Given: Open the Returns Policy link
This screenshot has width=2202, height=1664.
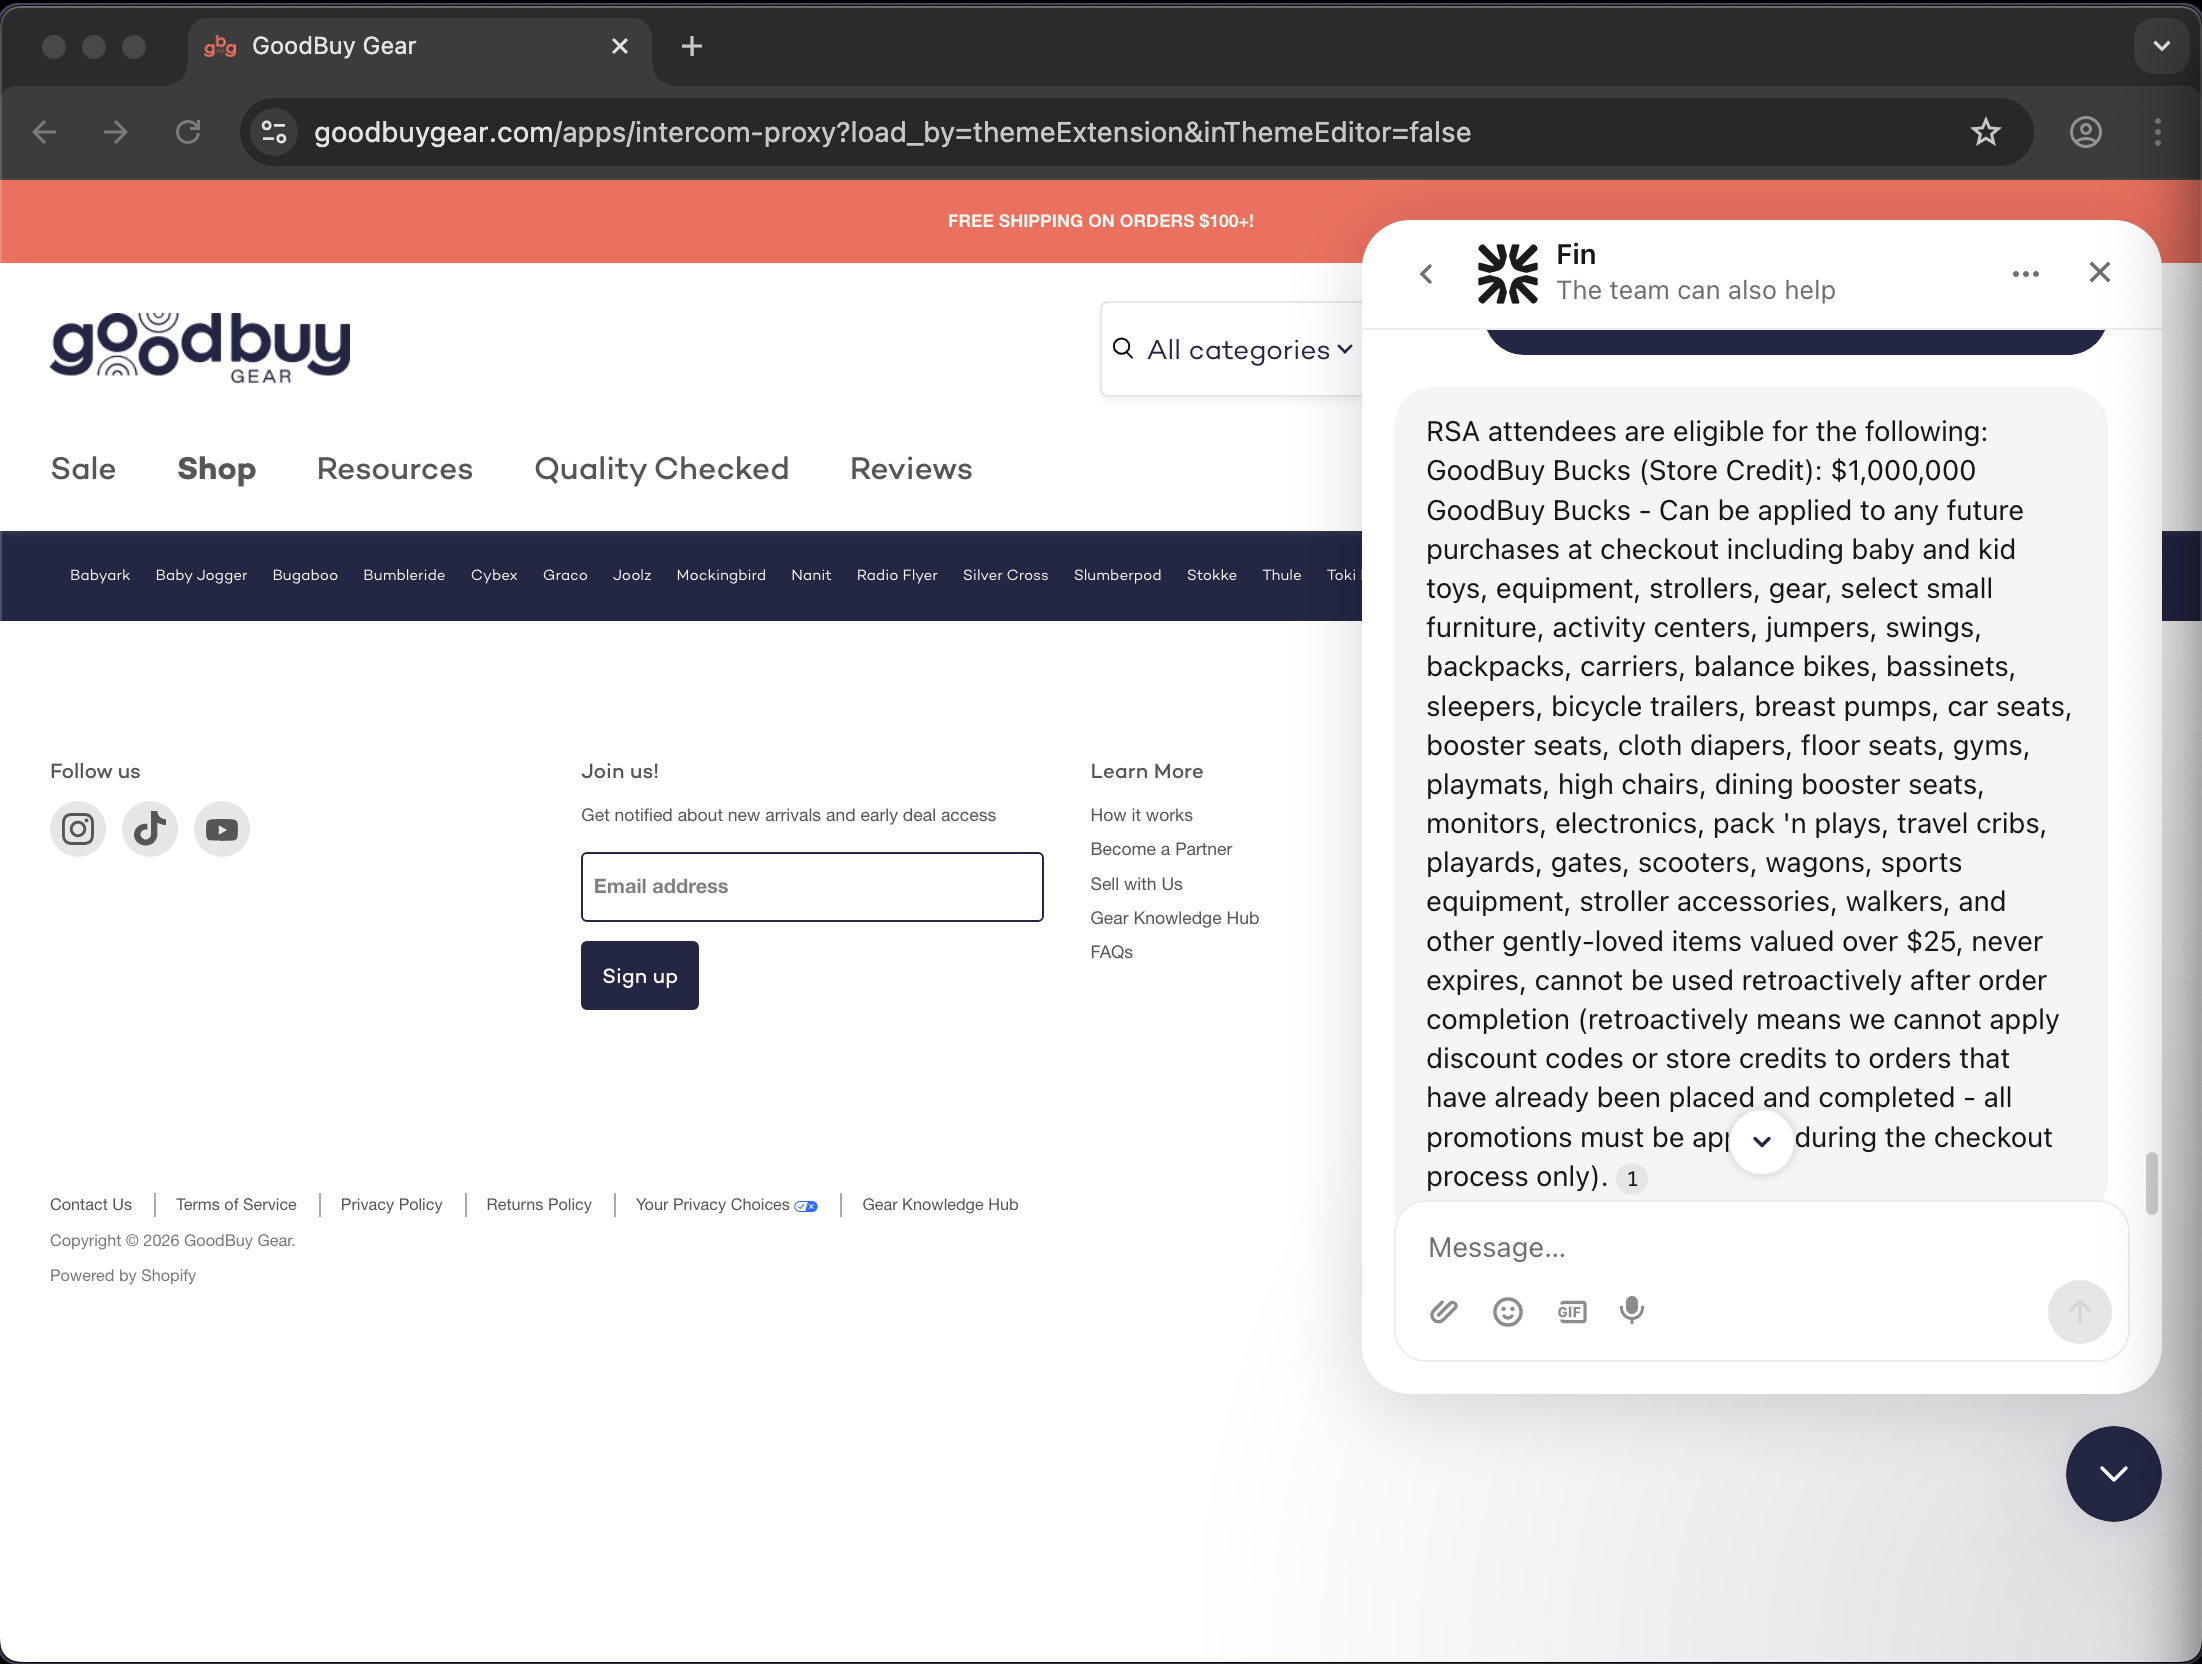Looking at the screenshot, I should 538,1204.
